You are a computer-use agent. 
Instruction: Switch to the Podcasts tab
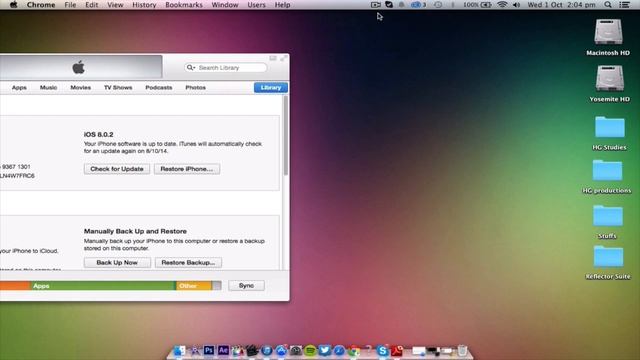pyautogui.click(x=159, y=88)
